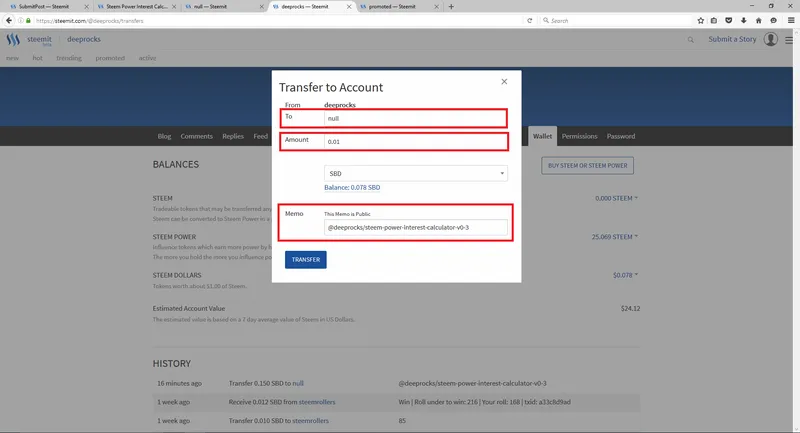Screen dimensions: 800x433
Task: Open the Feed tab
Action: [x=260, y=136]
